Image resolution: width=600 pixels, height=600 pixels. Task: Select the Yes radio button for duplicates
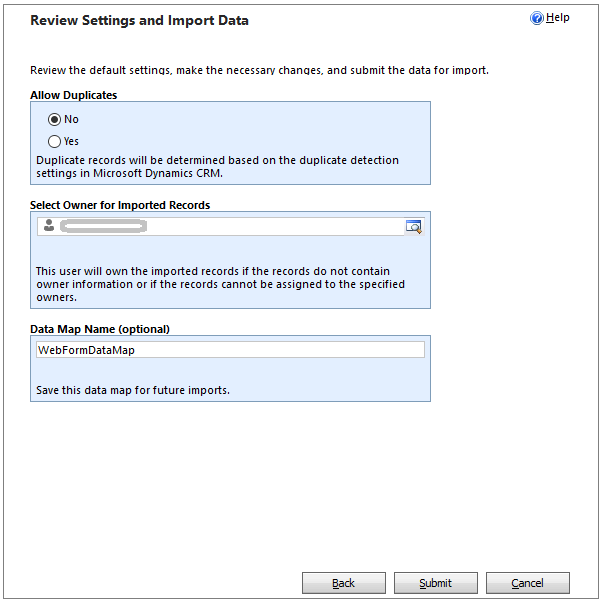coord(54,142)
